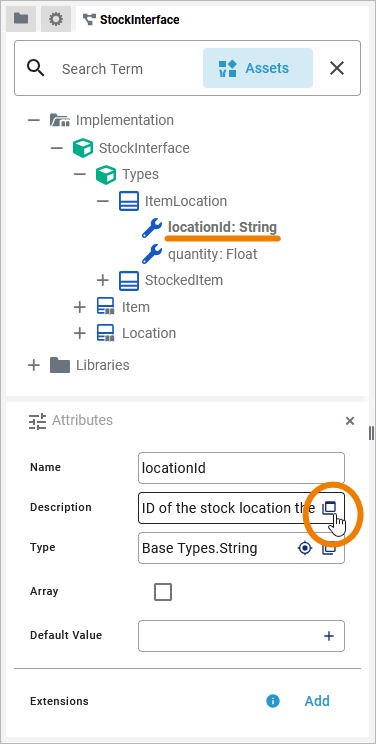Open the folder tab icon

[x=21, y=19]
